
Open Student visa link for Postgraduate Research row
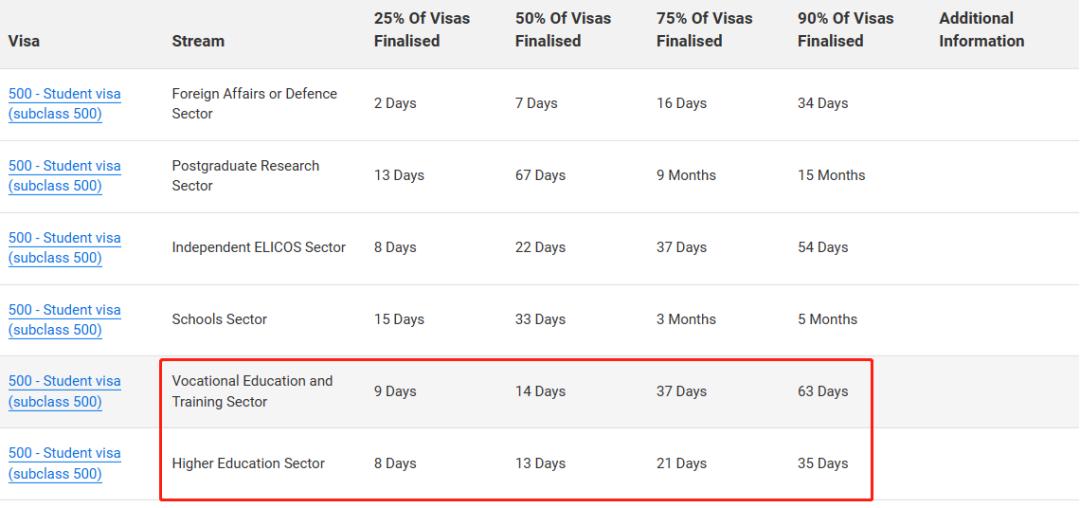coord(65,176)
